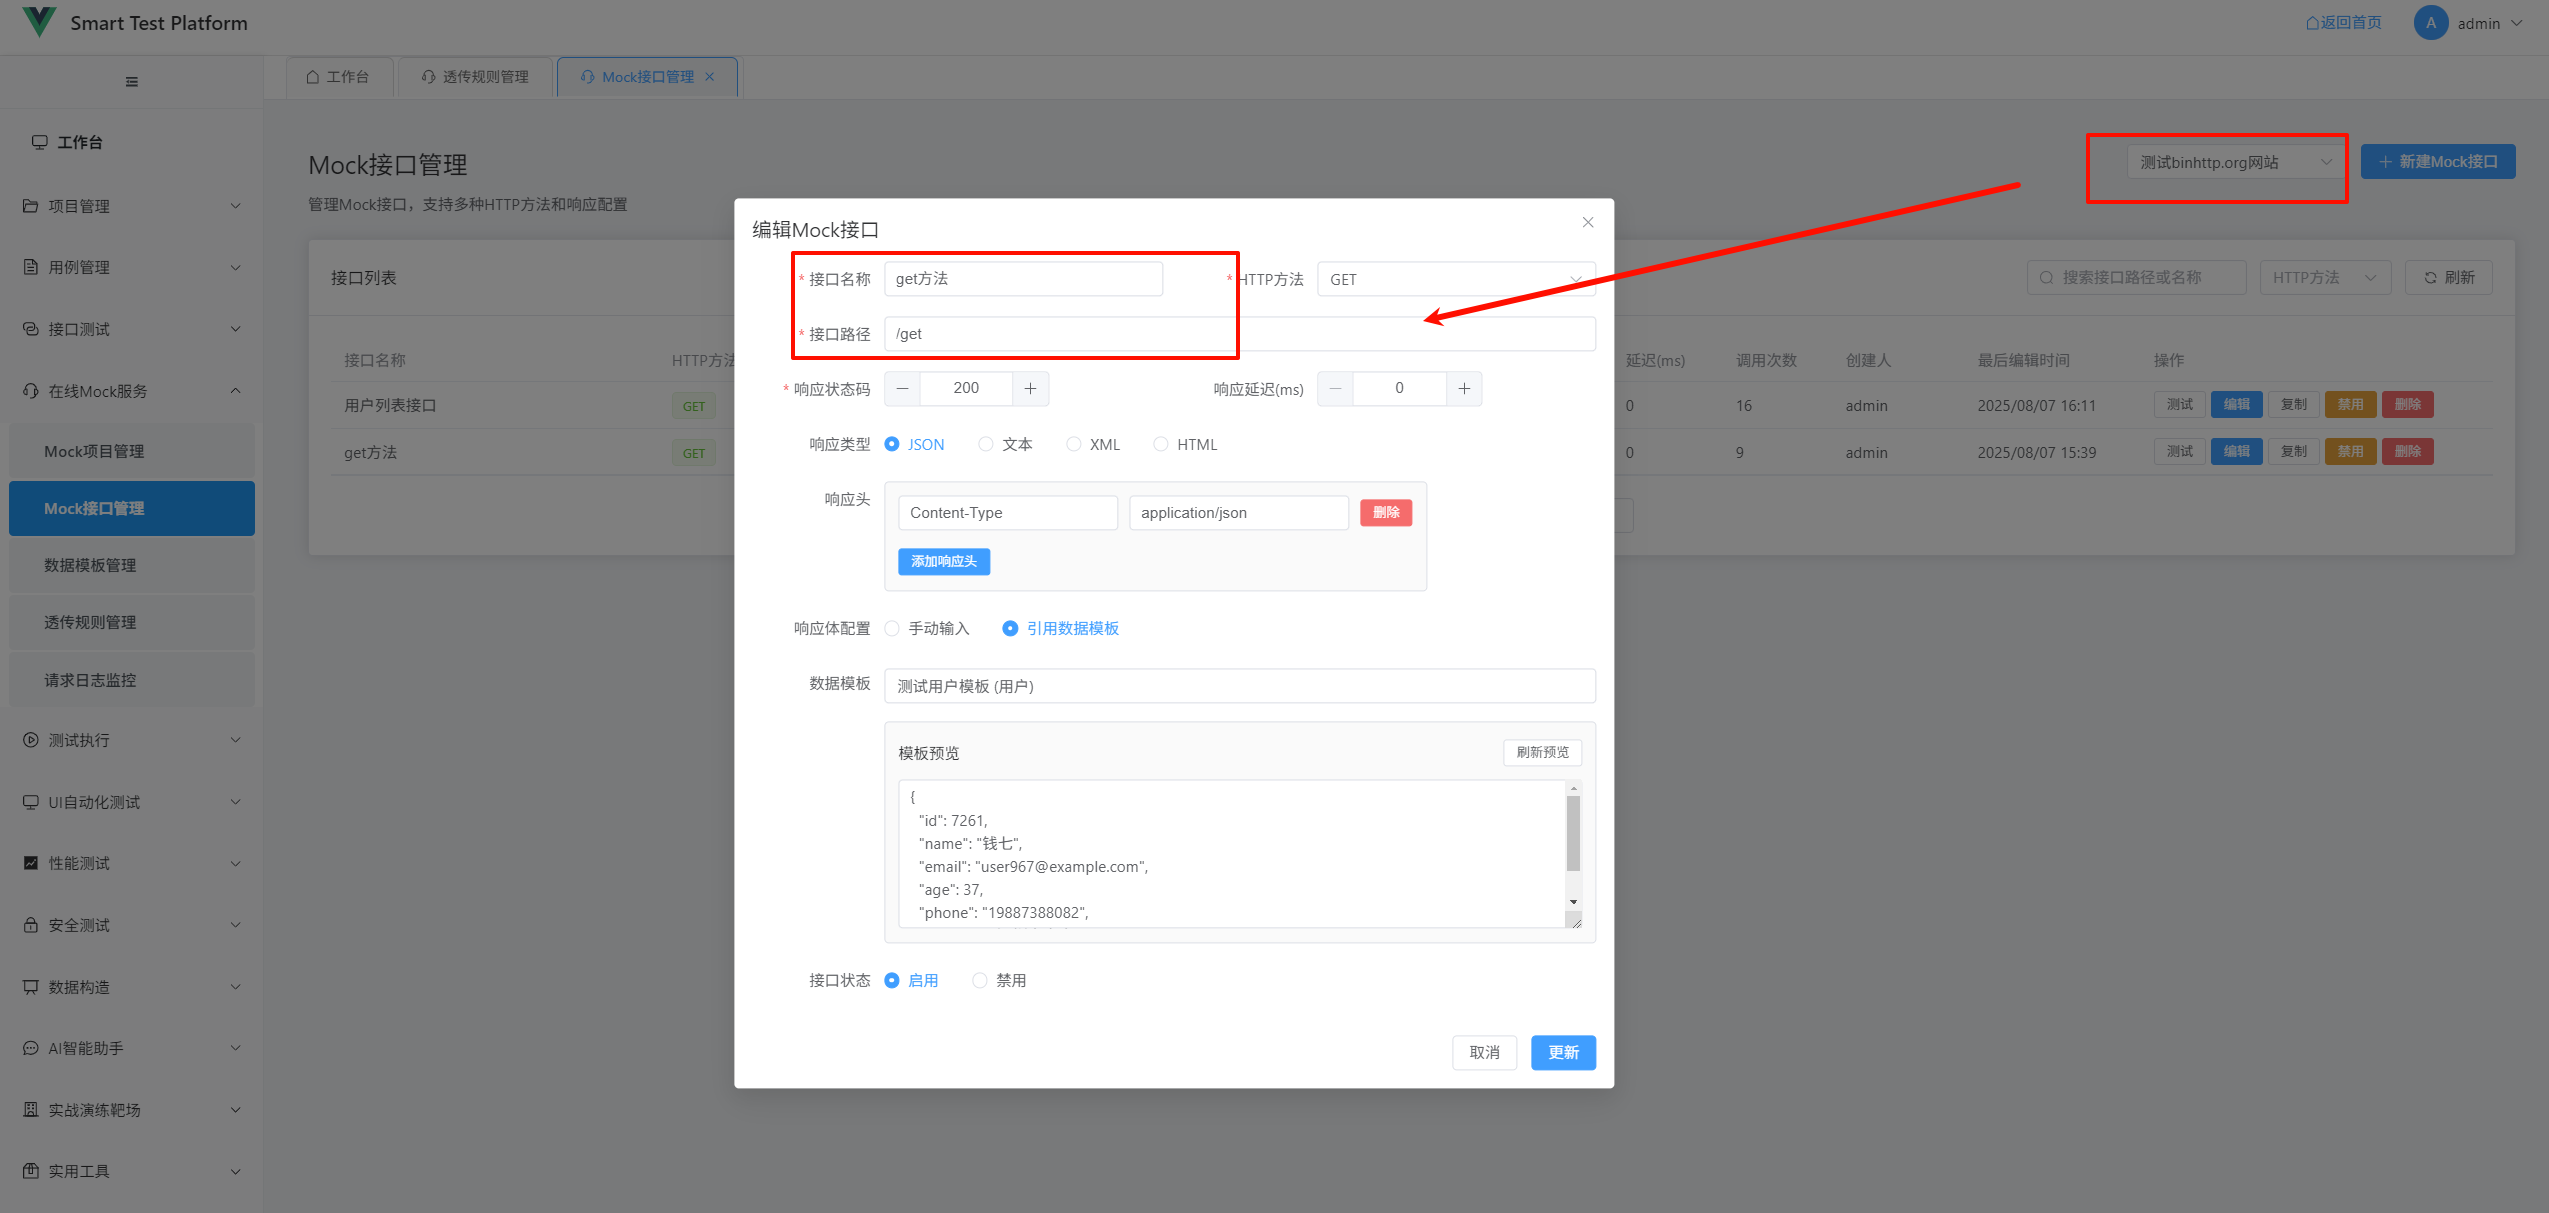Image resolution: width=2549 pixels, height=1213 pixels.
Task: Click the 接口路径 input field
Action: (1060, 334)
